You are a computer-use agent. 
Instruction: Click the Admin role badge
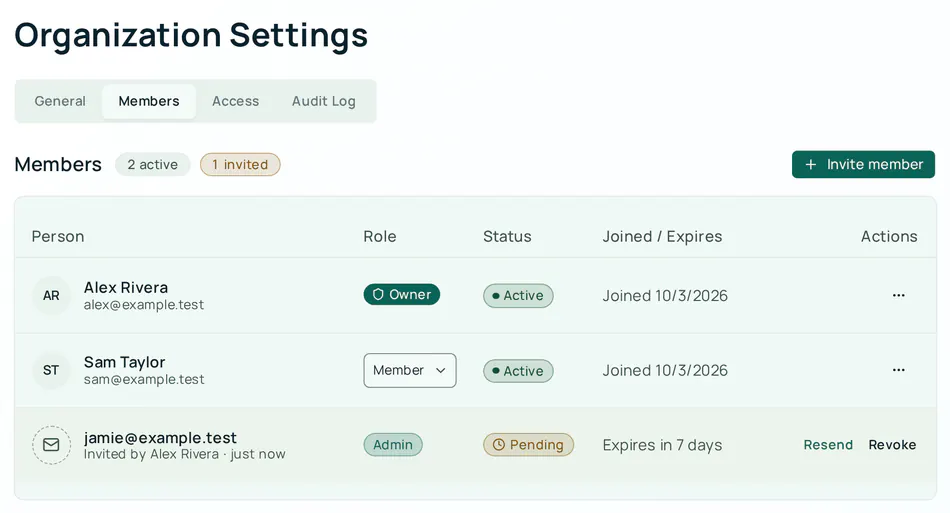393,445
